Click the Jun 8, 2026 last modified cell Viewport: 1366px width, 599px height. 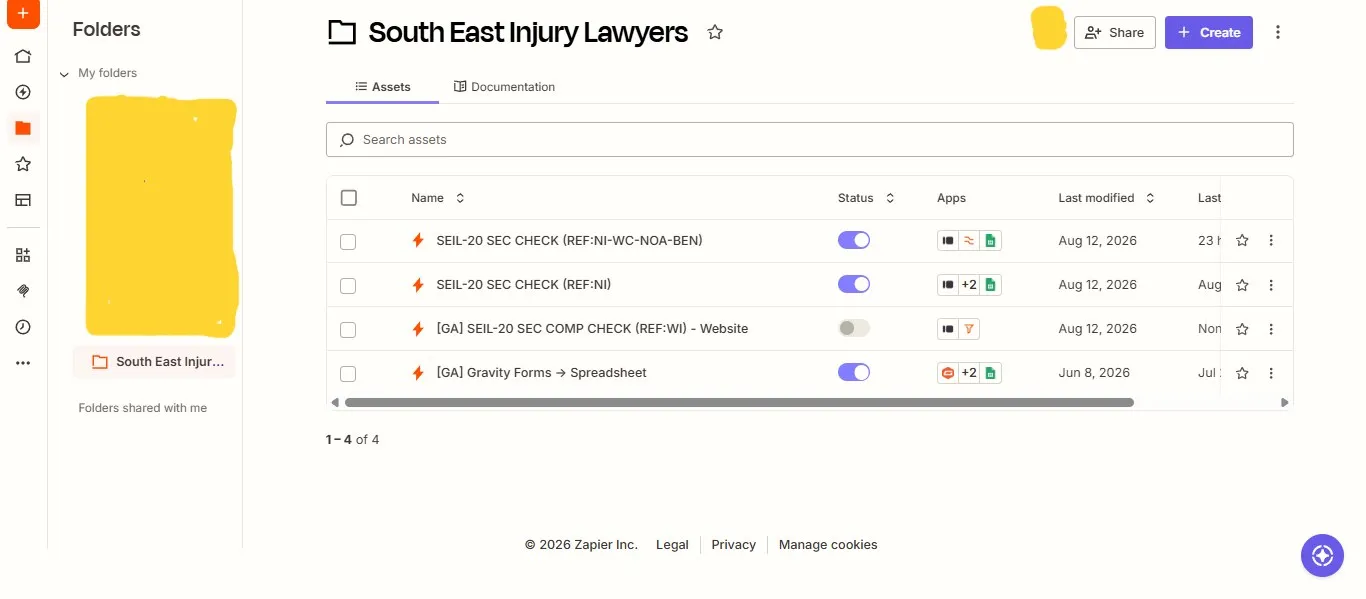[x=1094, y=373]
